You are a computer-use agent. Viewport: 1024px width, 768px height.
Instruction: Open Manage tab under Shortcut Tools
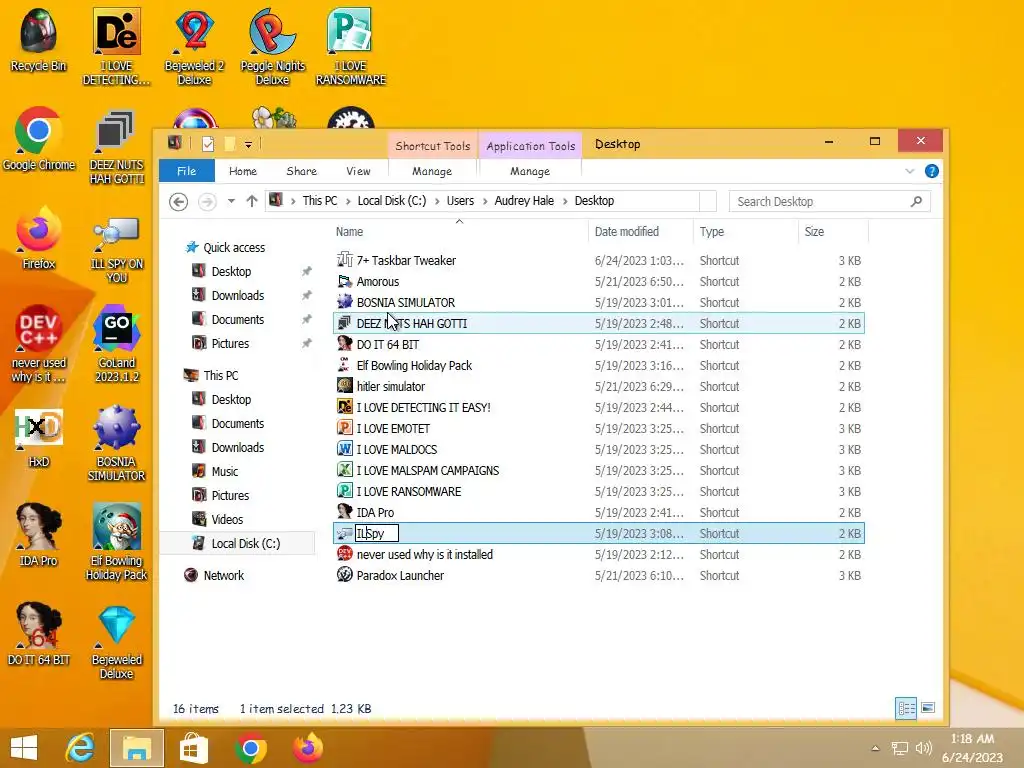tap(432, 171)
